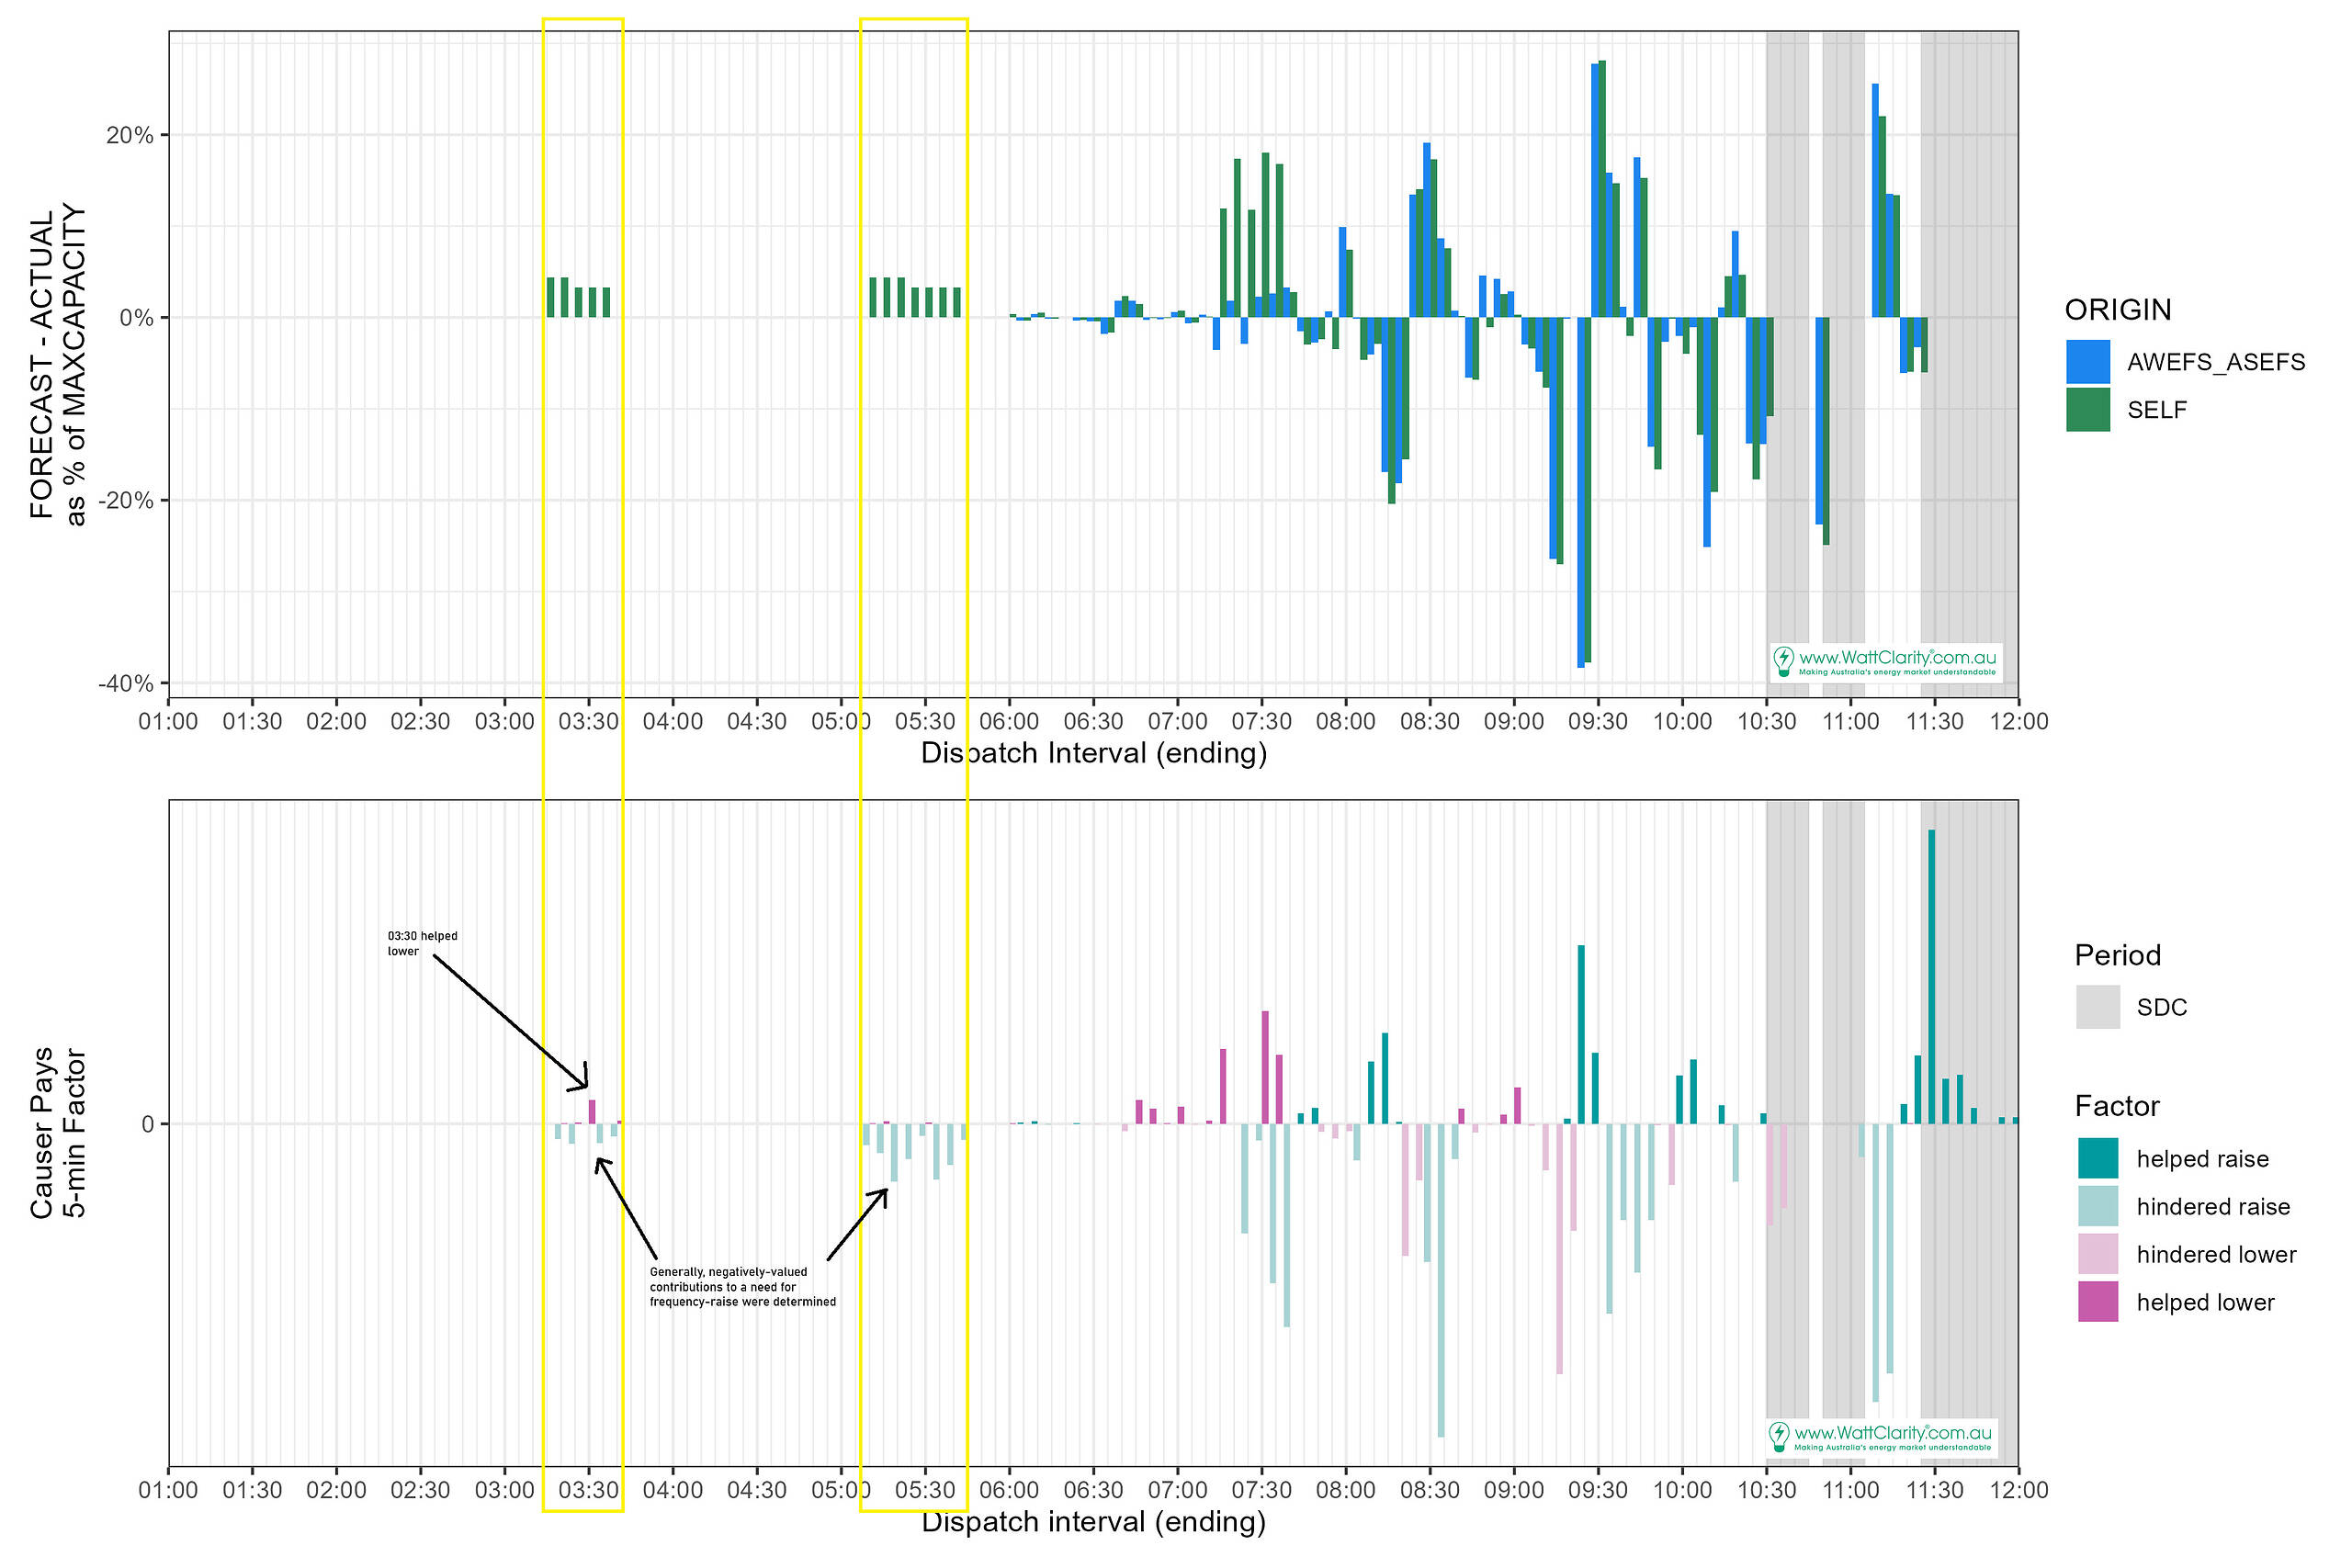Click the Period legend title

pyautogui.click(x=2118, y=955)
